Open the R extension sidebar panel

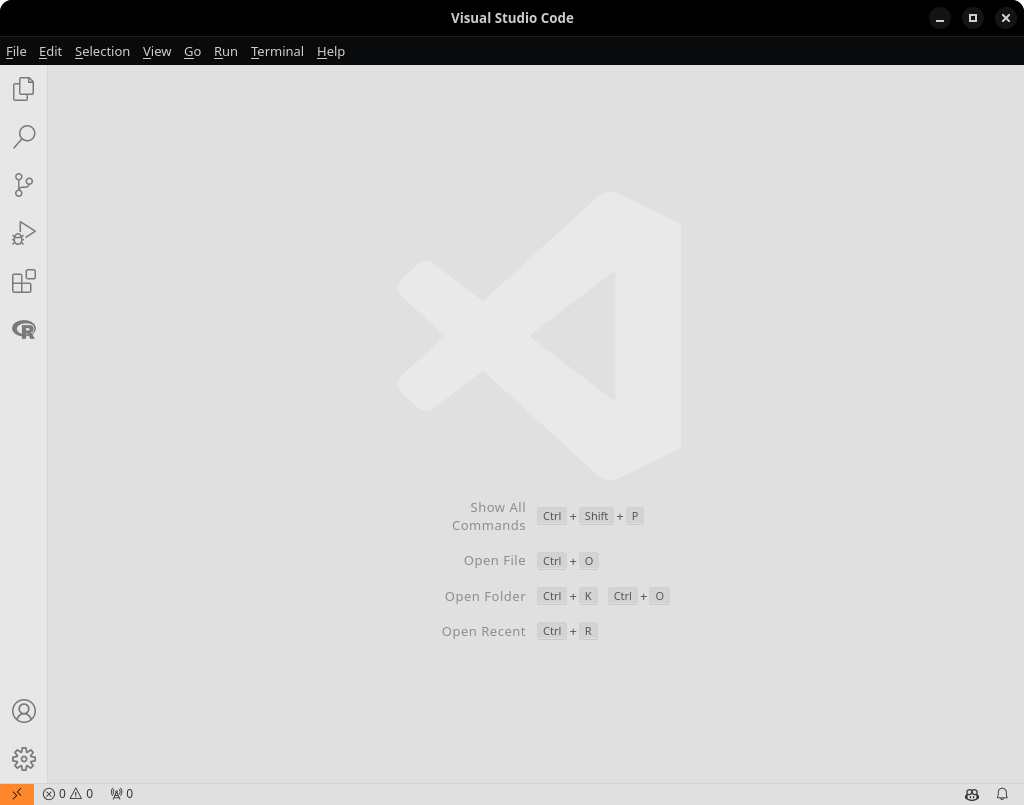pos(24,329)
